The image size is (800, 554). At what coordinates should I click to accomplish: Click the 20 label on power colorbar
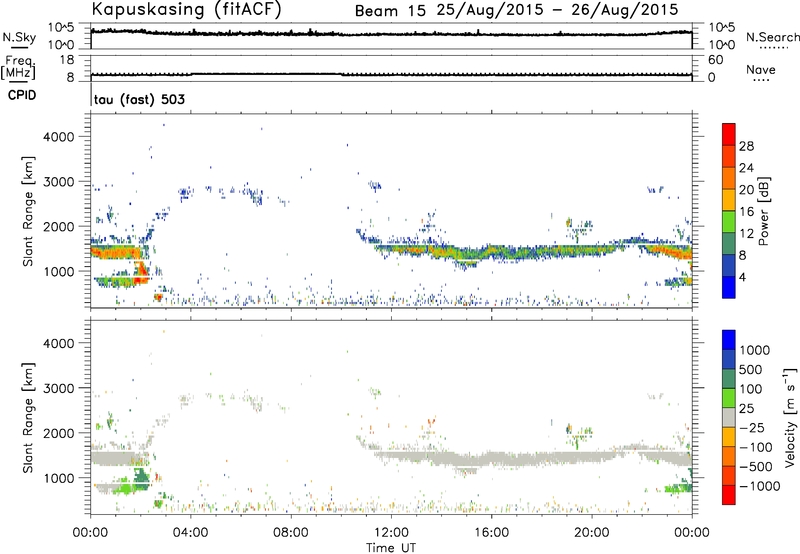tap(746, 190)
